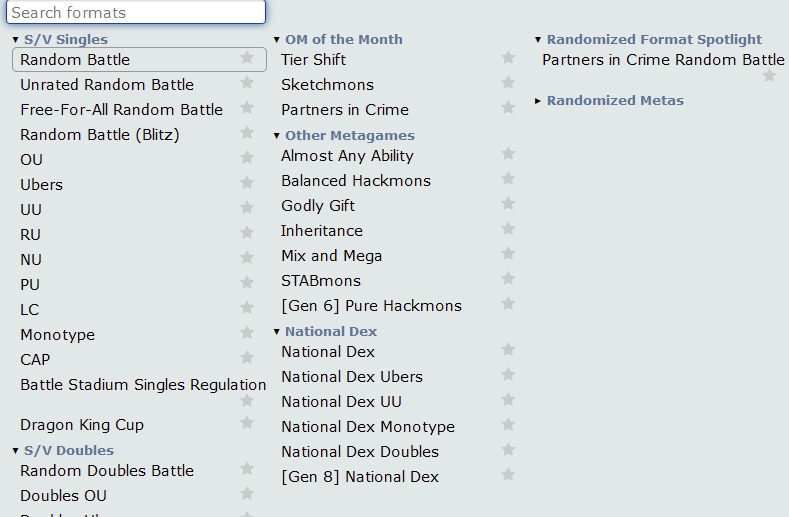The height and width of the screenshot is (517, 789).
Task: Toggle favorite star for Ubers
Action: coord(247,182)
